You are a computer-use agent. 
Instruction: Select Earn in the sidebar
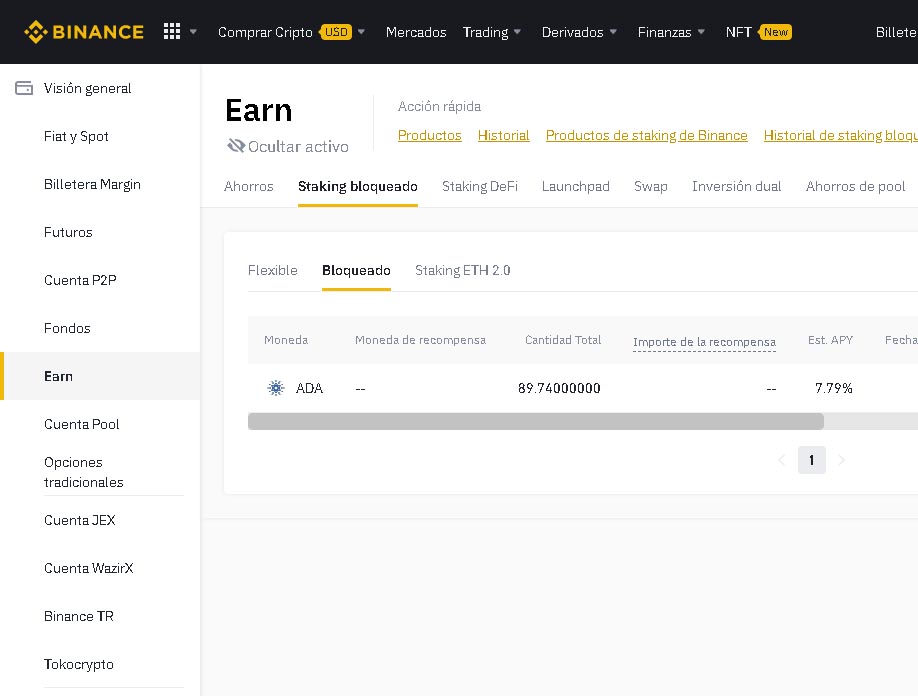coord(100,376)
